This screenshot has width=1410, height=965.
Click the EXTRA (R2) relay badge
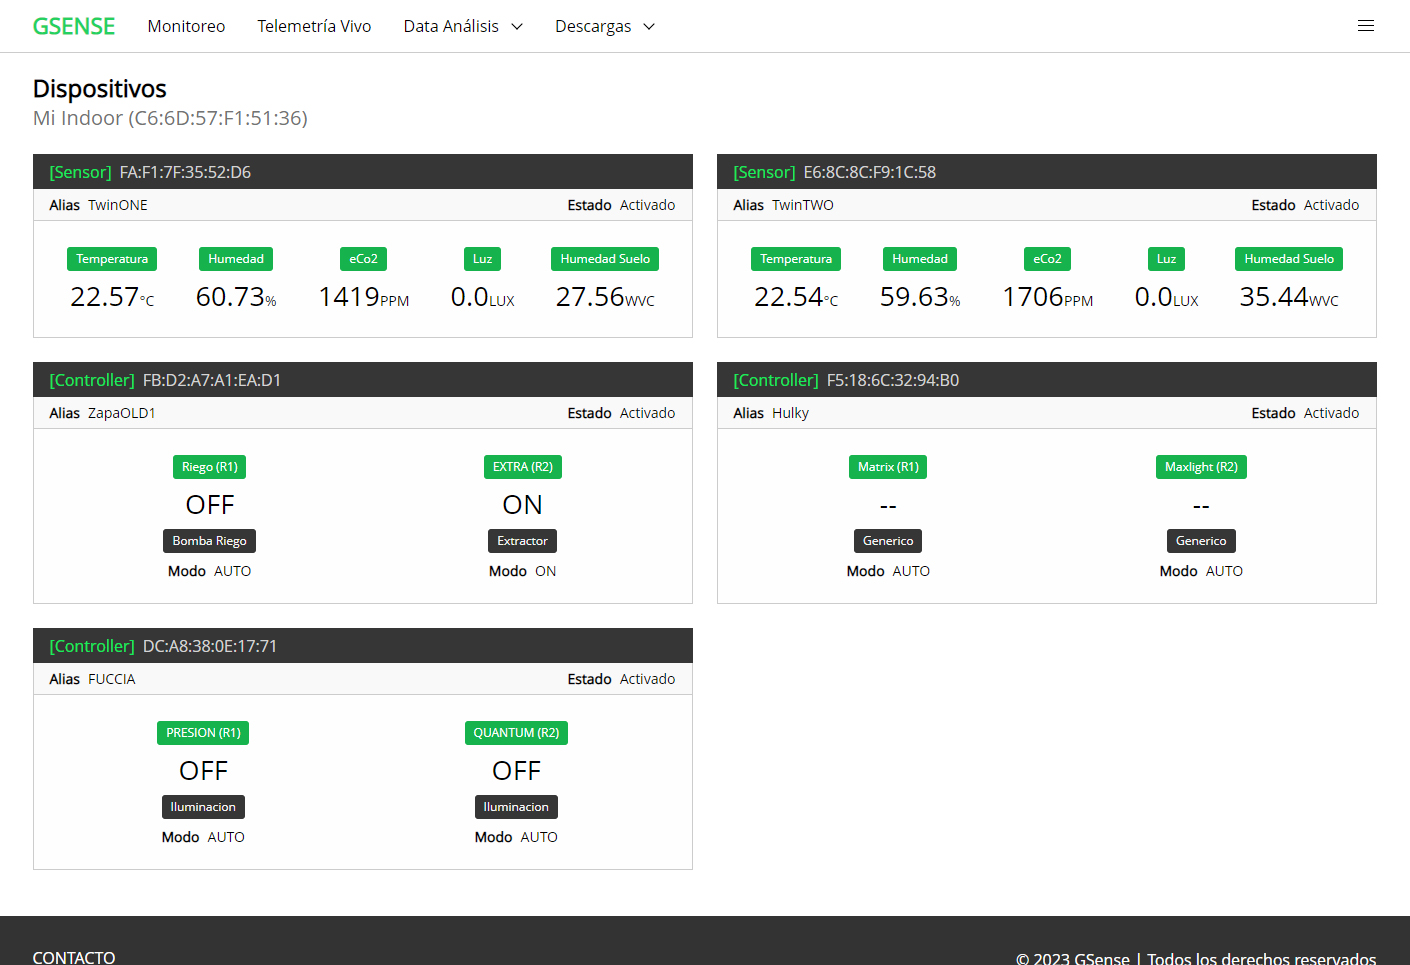click(x=522, y=467)
